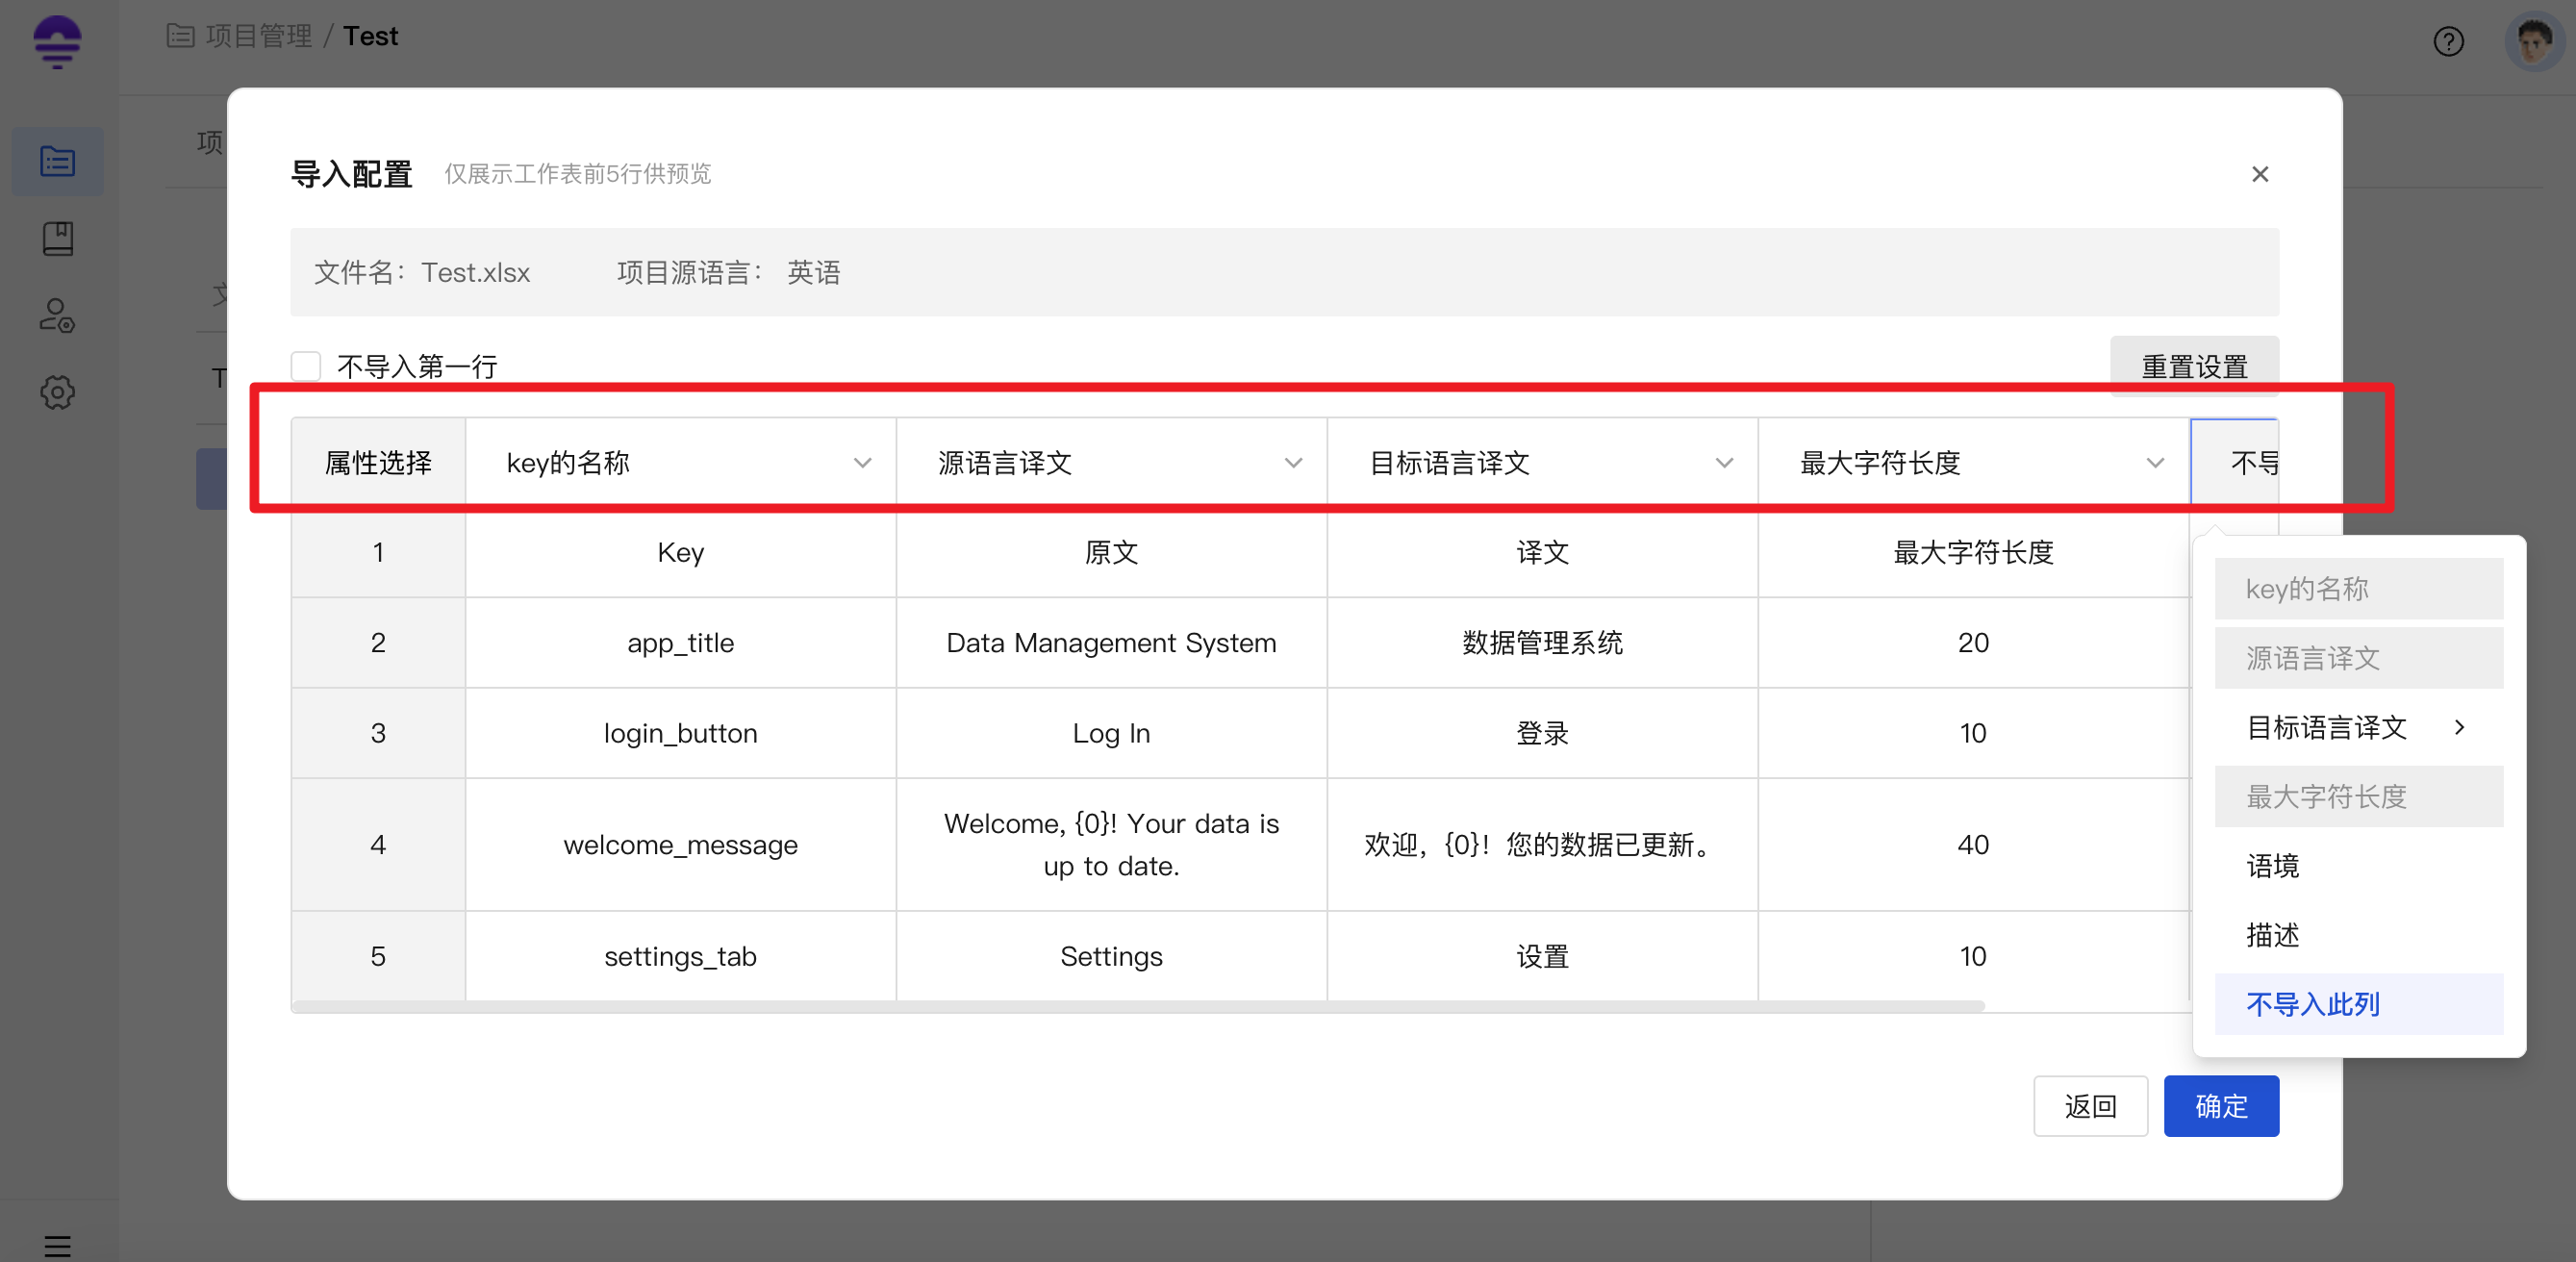The height and width of the screenshot is (1262, 2576).
Task: Click the 原文 cell in row 1
Action: [x=1111, y=552]
